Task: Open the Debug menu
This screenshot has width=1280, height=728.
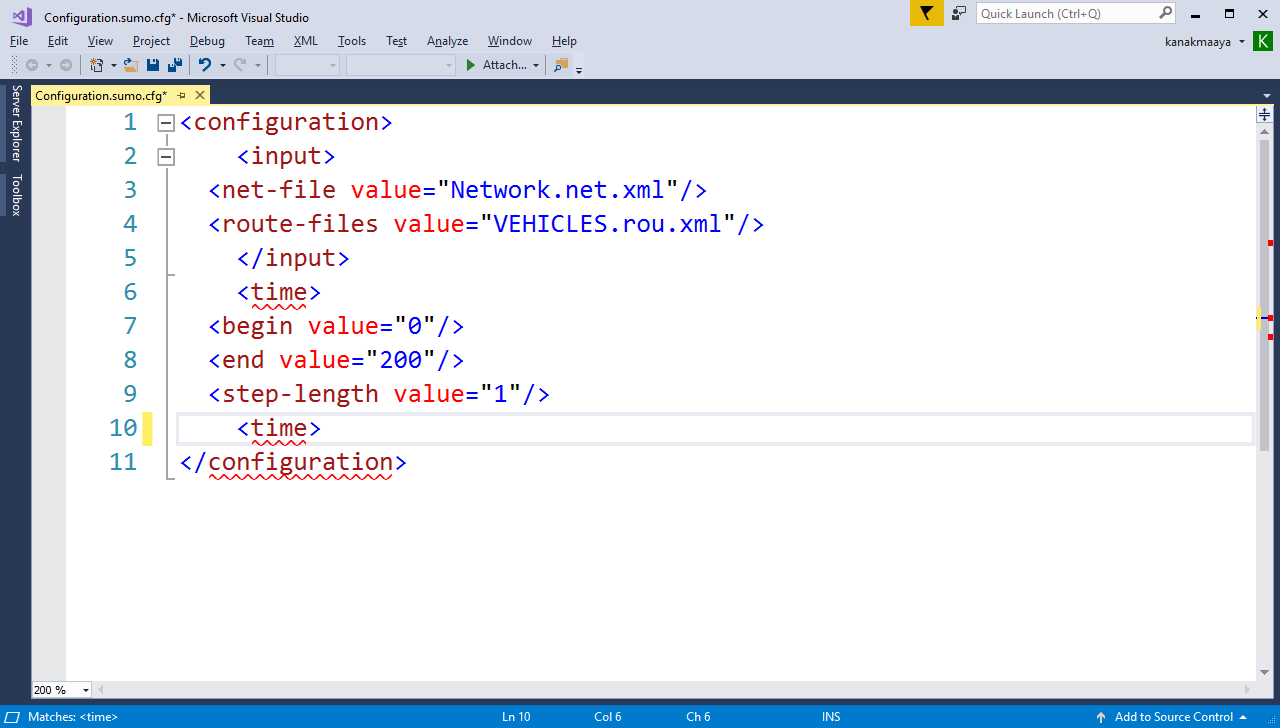Action: [x=207, y=41]
